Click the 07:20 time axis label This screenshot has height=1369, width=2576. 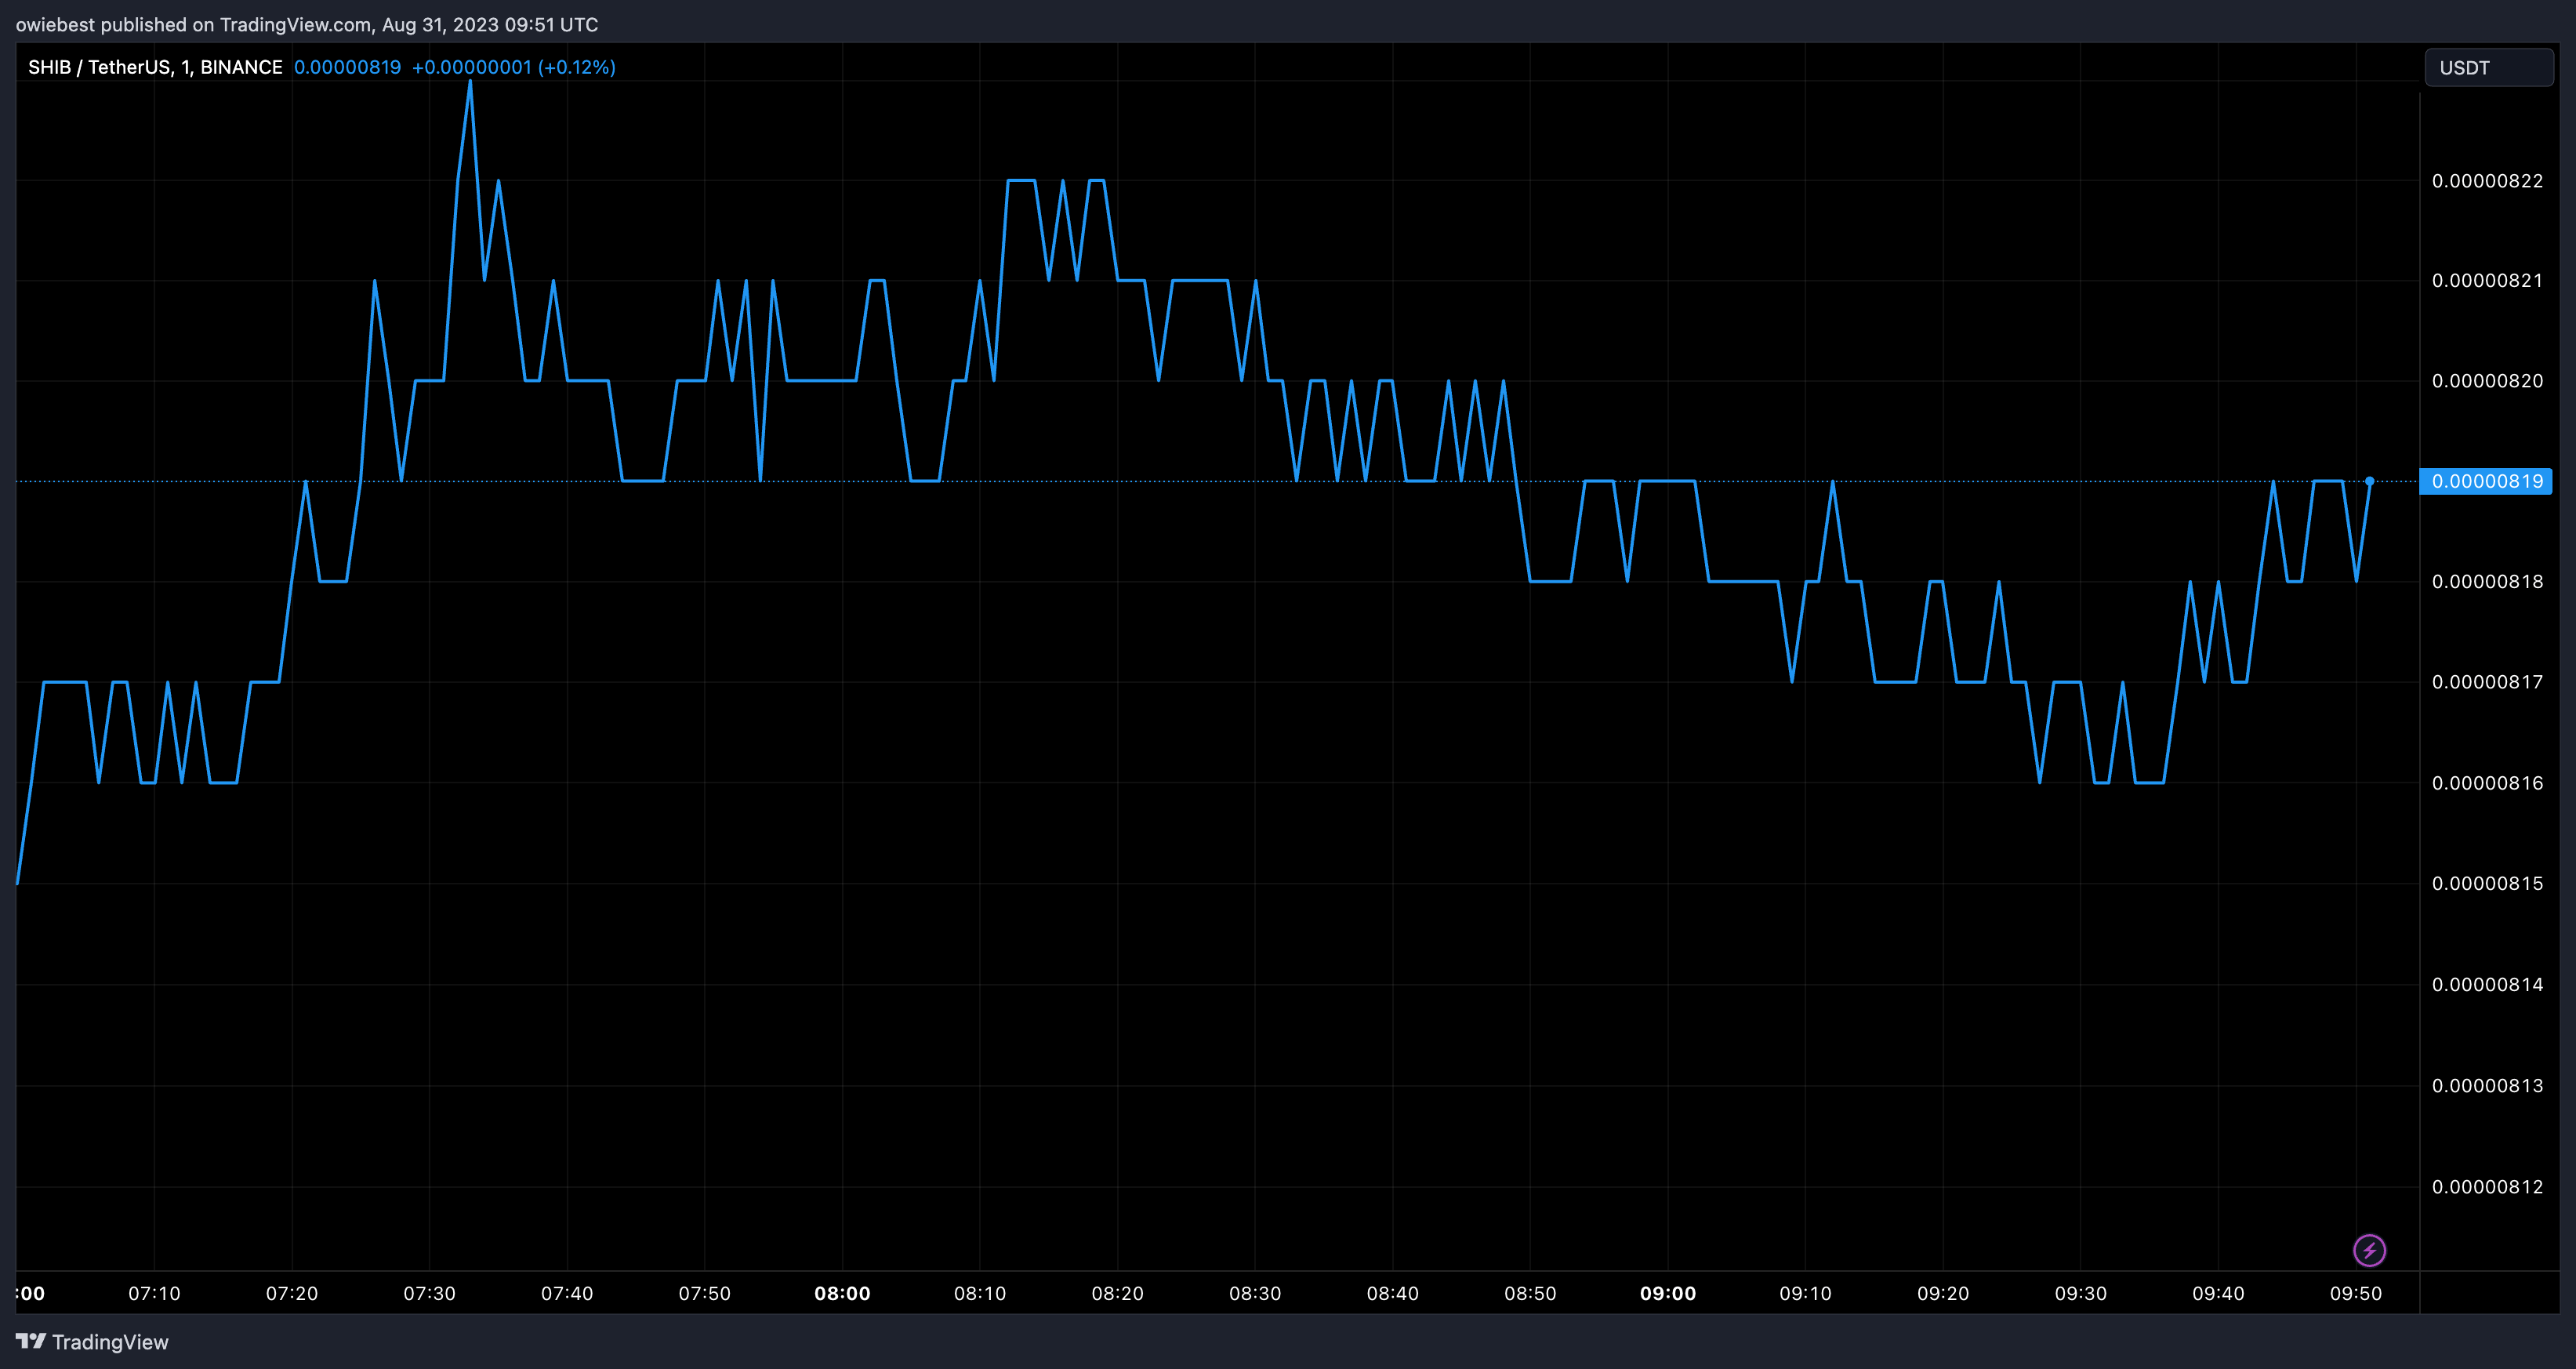tap(292, 1293)
